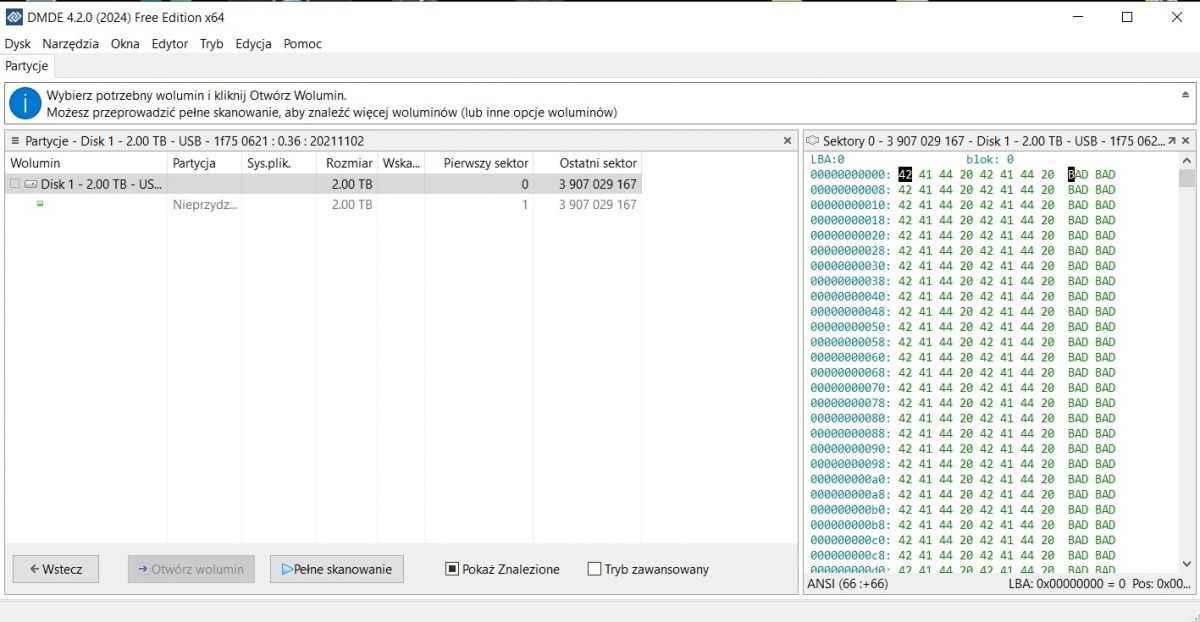This screenshot has height=622, width=1200.
Task: Click the drive icon beside Disk 1
Action: 30,184
